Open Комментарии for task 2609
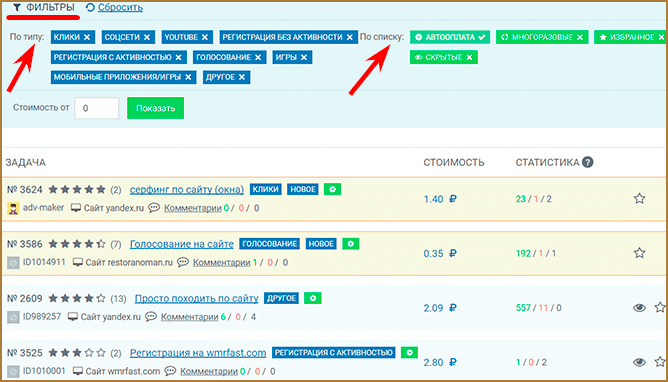Viewport: 668px width, 382px height. tap(190, 317)
